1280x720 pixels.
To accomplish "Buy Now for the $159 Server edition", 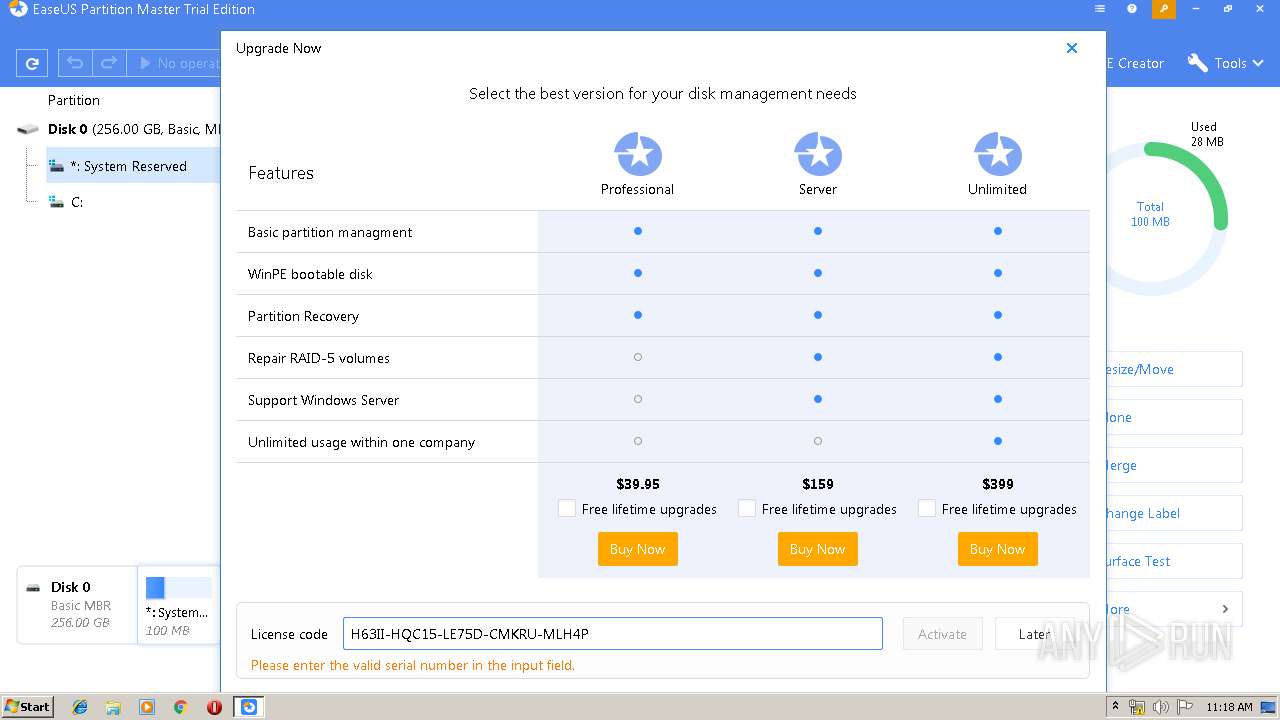I will coord(818,549).
